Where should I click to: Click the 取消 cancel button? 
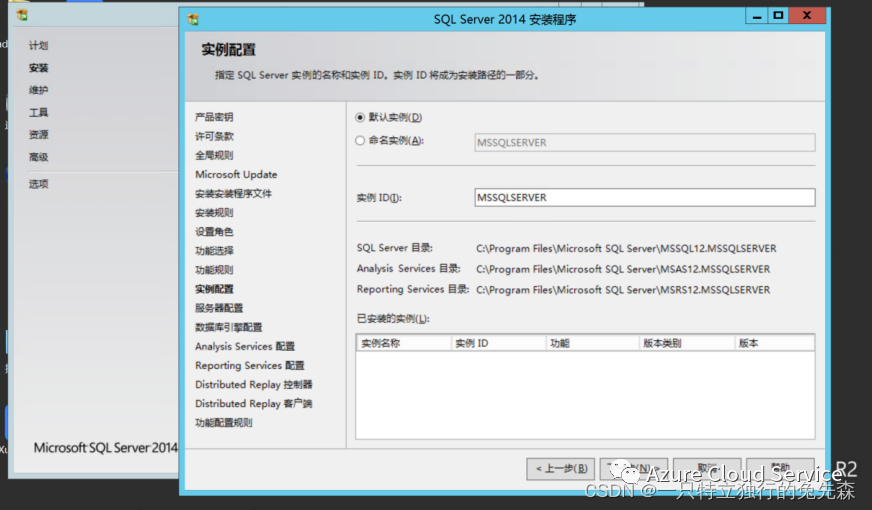click(x=707, y=468)
